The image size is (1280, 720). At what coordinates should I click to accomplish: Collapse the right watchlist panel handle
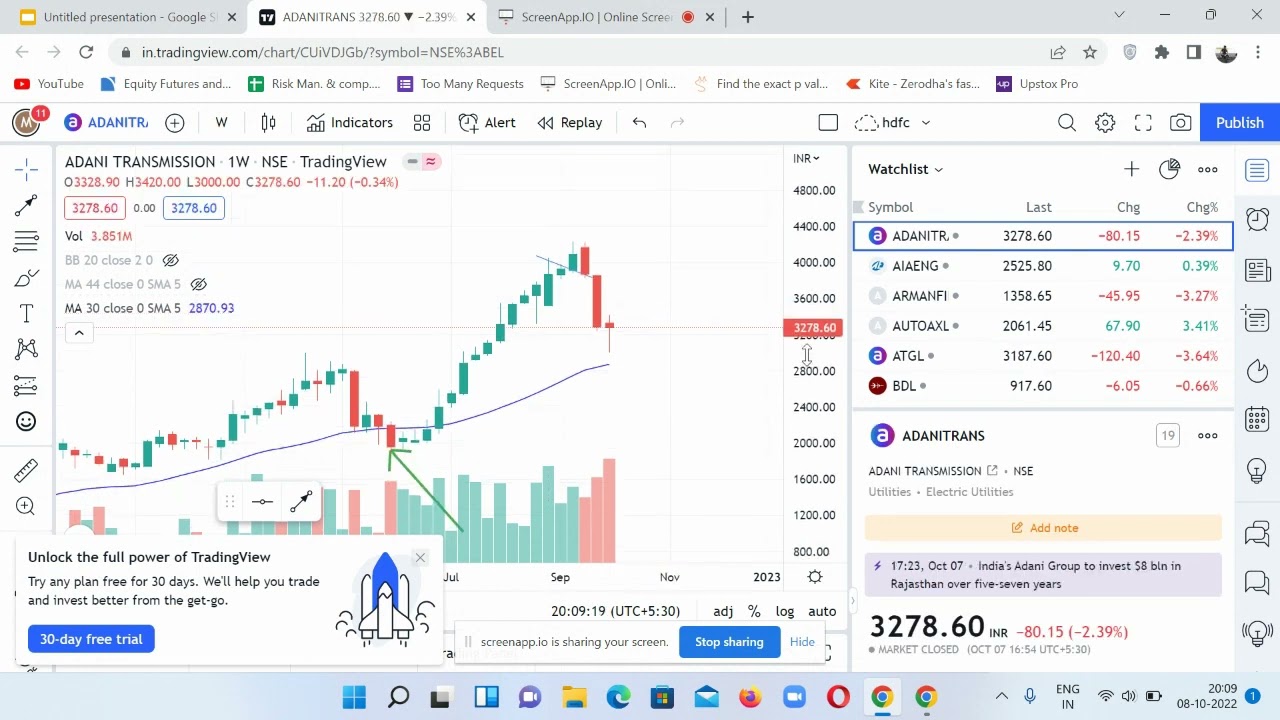coord(853,600)
